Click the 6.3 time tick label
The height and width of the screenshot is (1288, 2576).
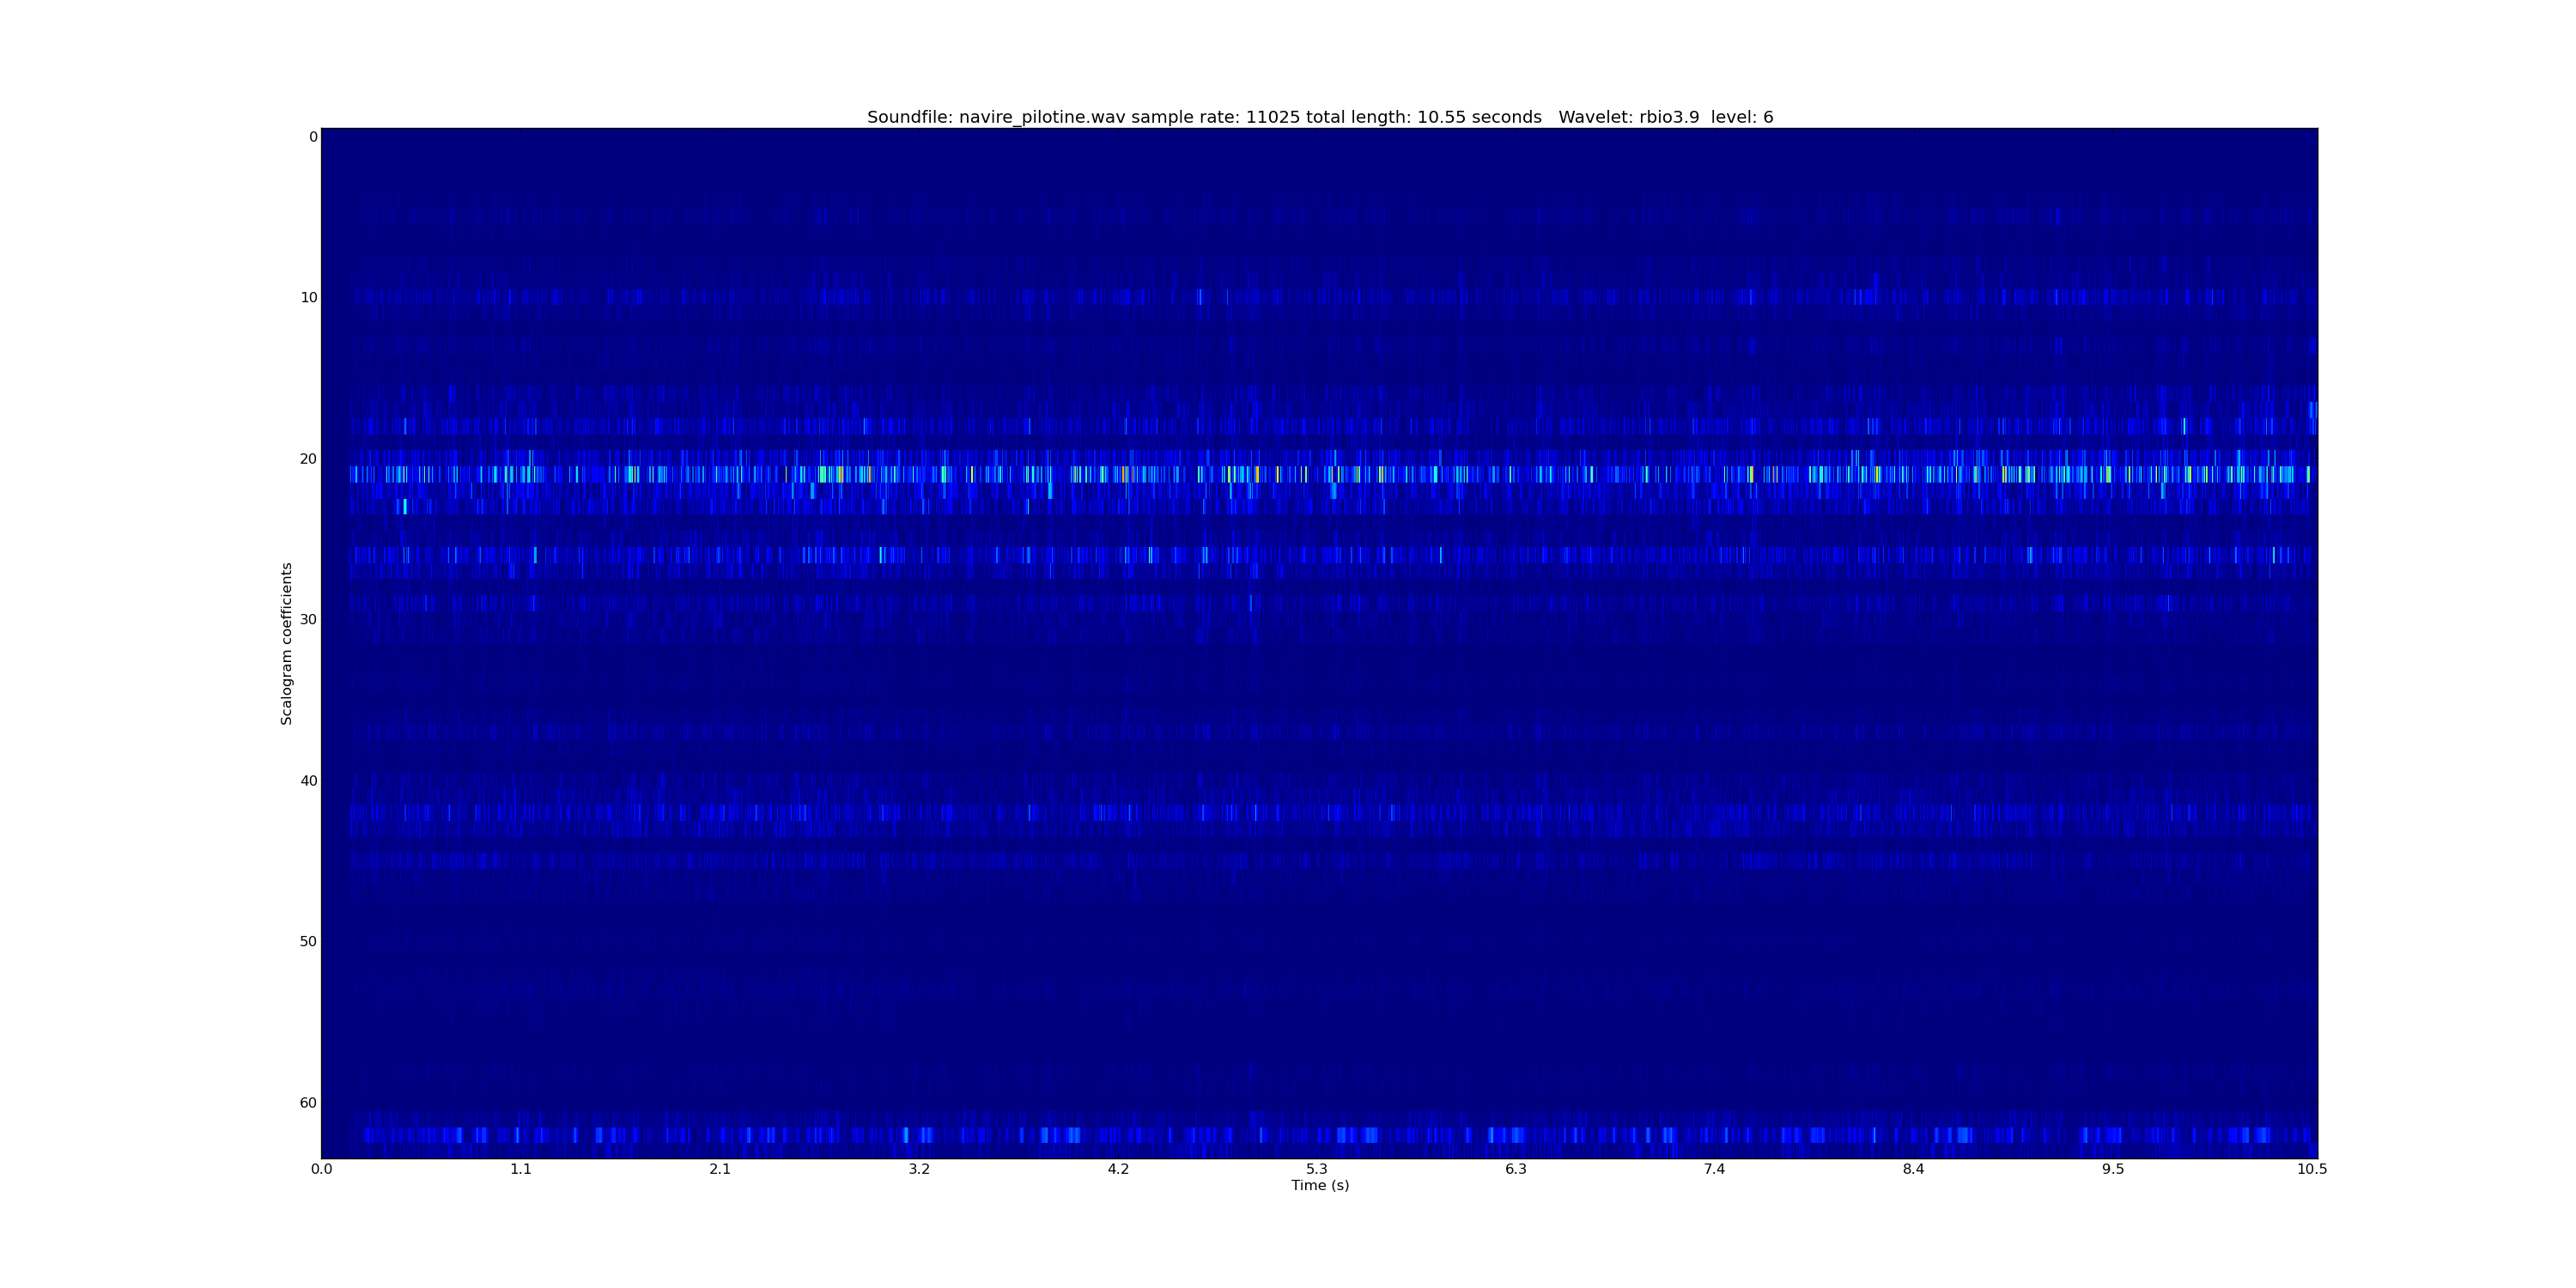(1515, 1169)
